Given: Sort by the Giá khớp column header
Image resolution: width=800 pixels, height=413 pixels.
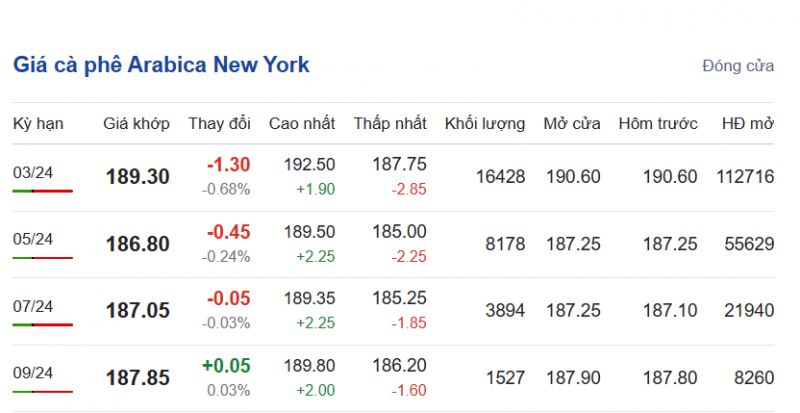Looking at the screenshot, I should 136,124.
